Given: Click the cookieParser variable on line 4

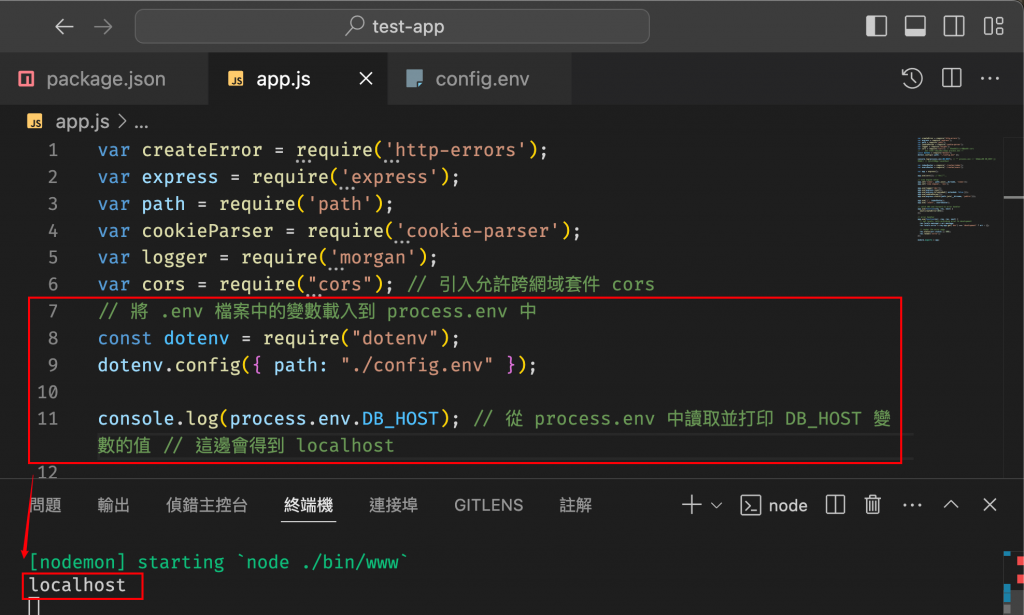Looking at the screenshot, I should click(208, 231).
